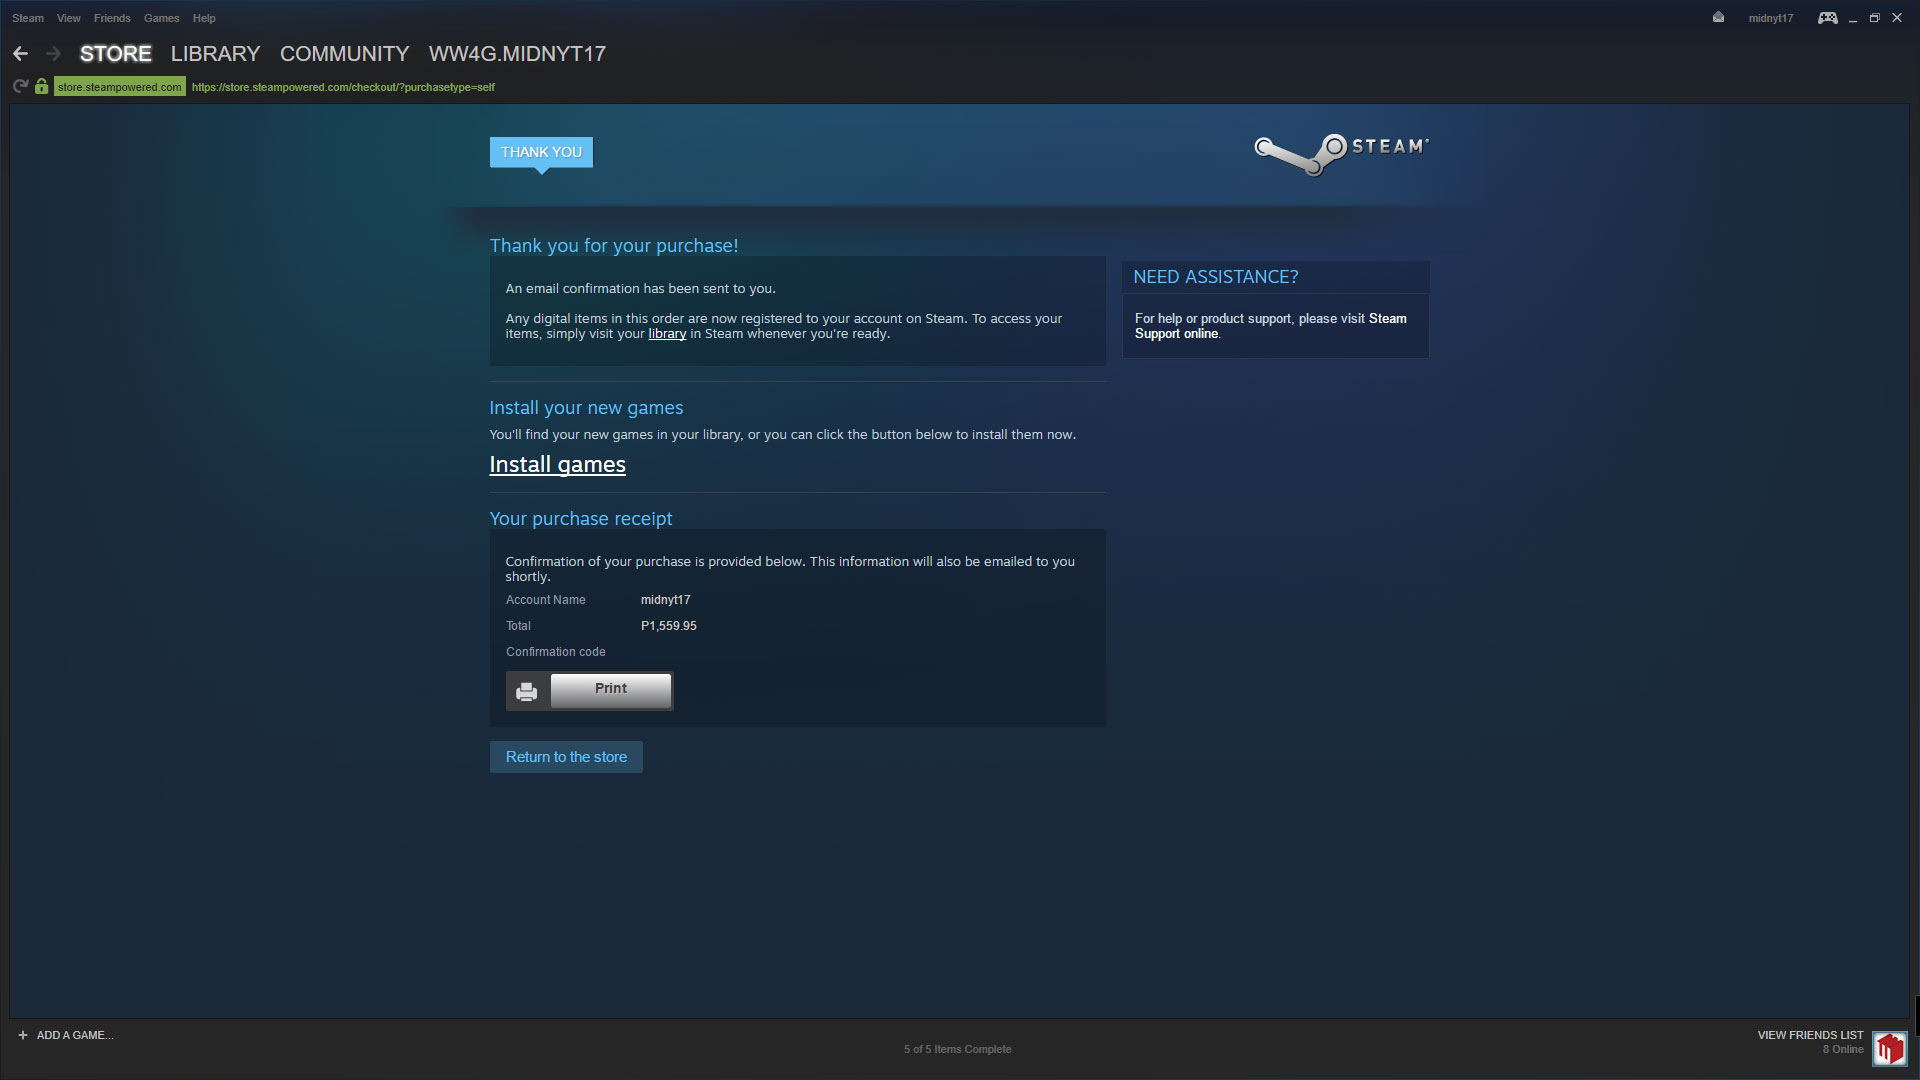Open the Steam Support online link
Image resolution: width=1920 pixels, height=1080 pixels.
[1270, 326]
